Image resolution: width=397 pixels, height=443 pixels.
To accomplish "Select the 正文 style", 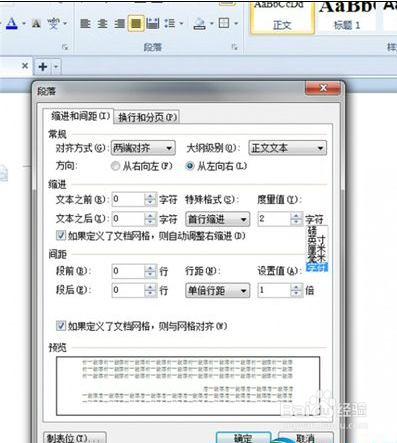I will pos(282,17).
